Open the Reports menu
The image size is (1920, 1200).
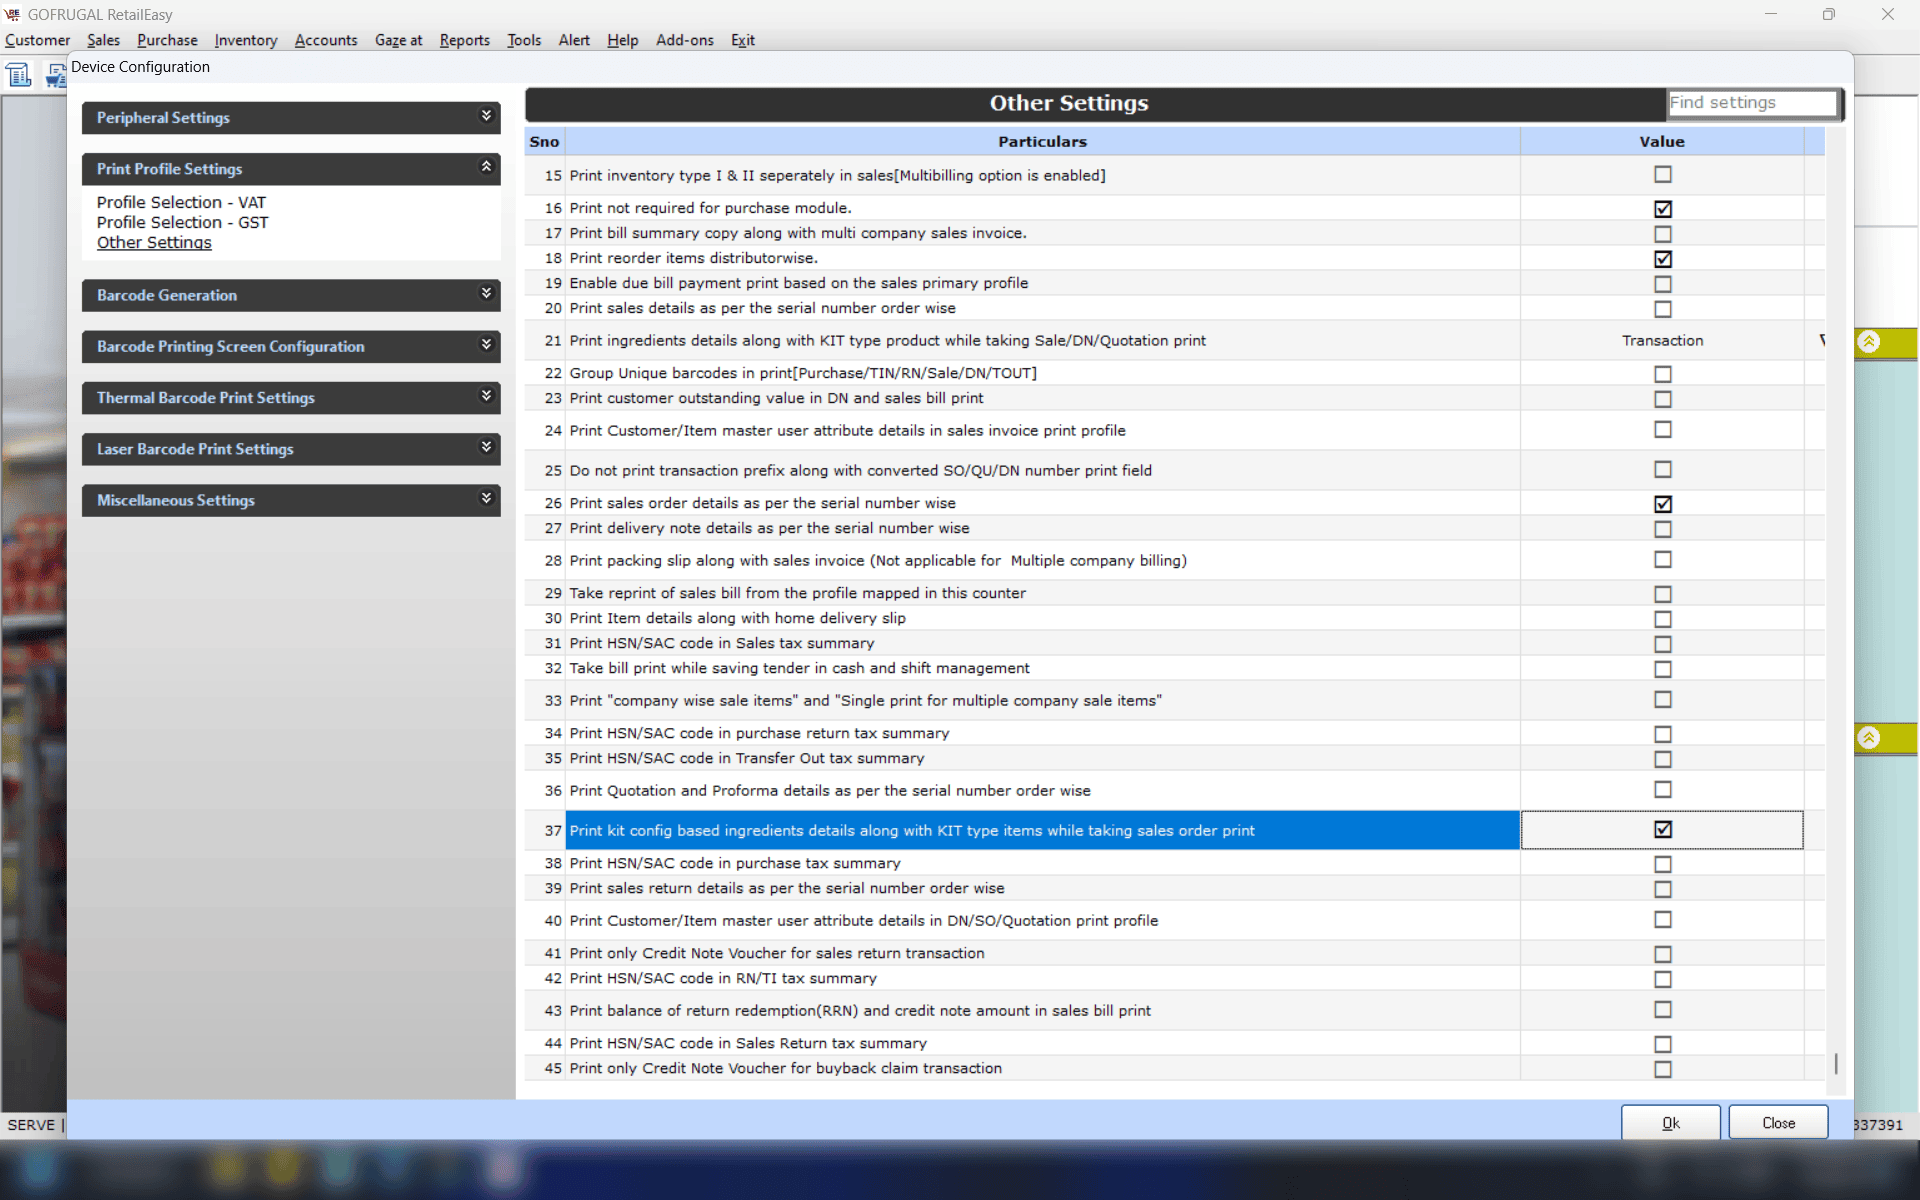tap(464, 40)
